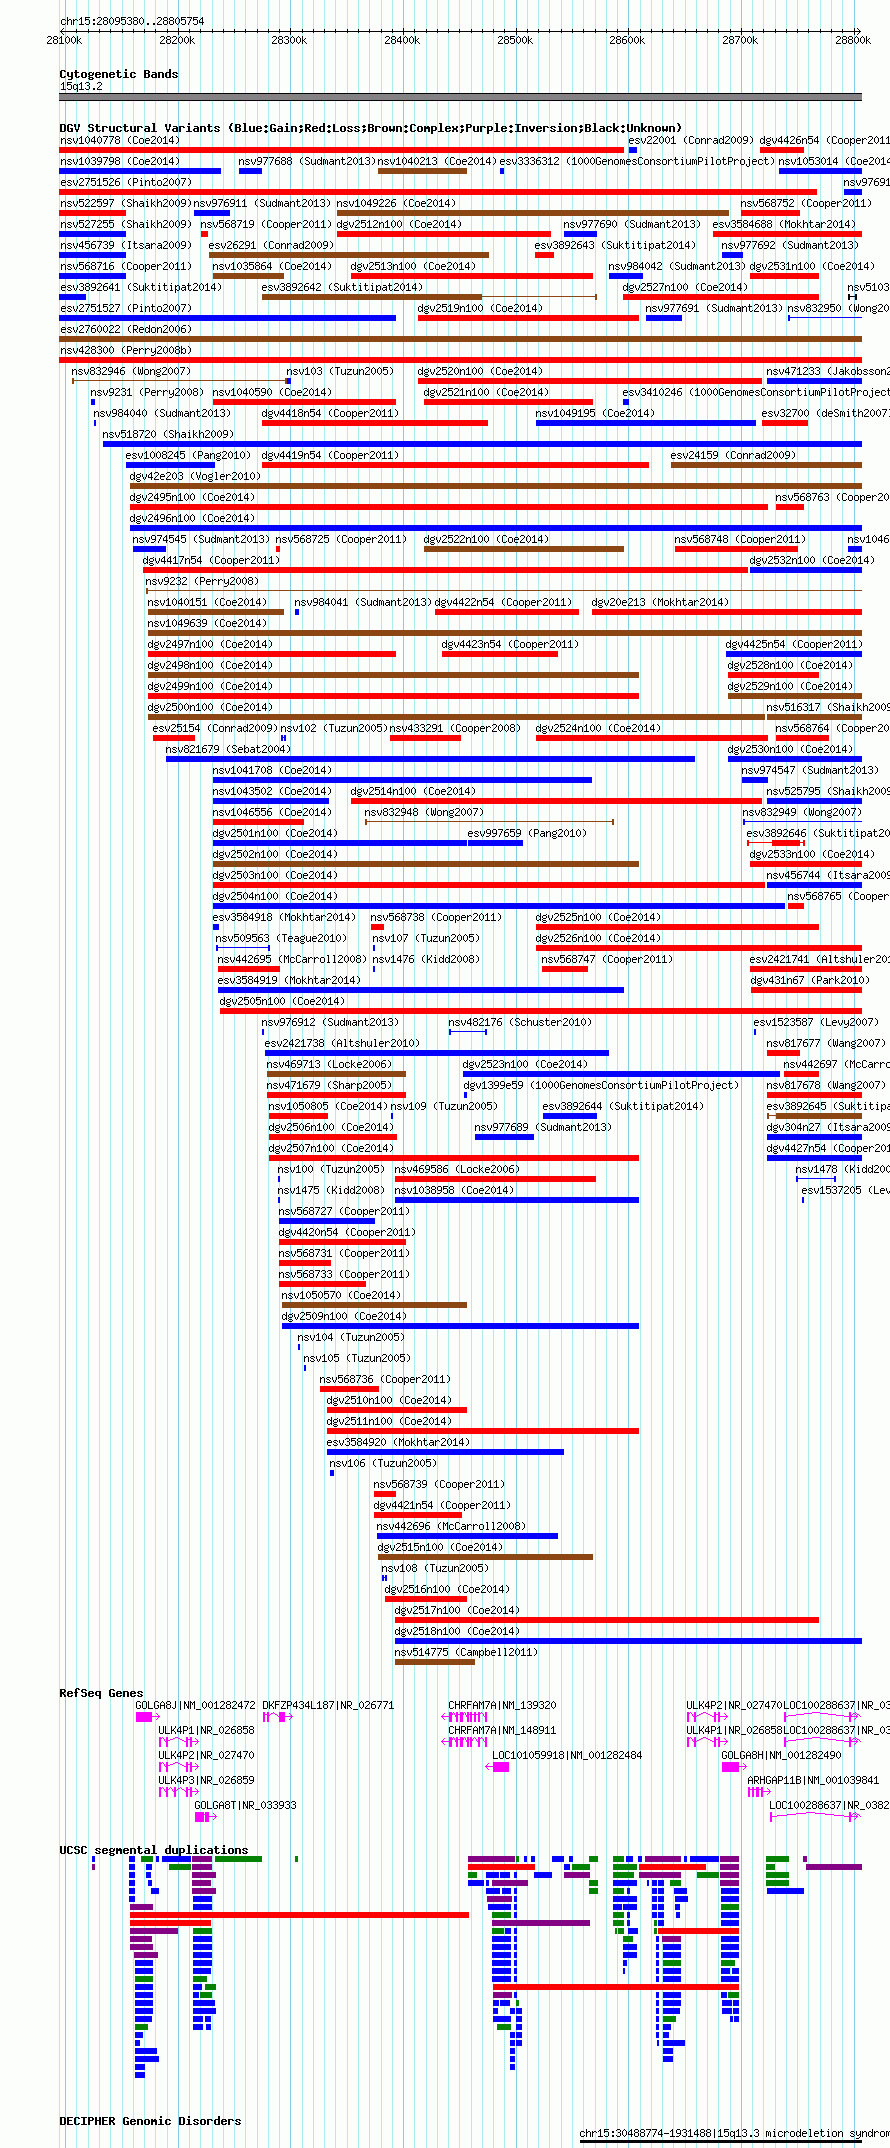Click variant dgv2518n100 (Coe2014)
The image size is (890, 2148).
click(628, 1641)
